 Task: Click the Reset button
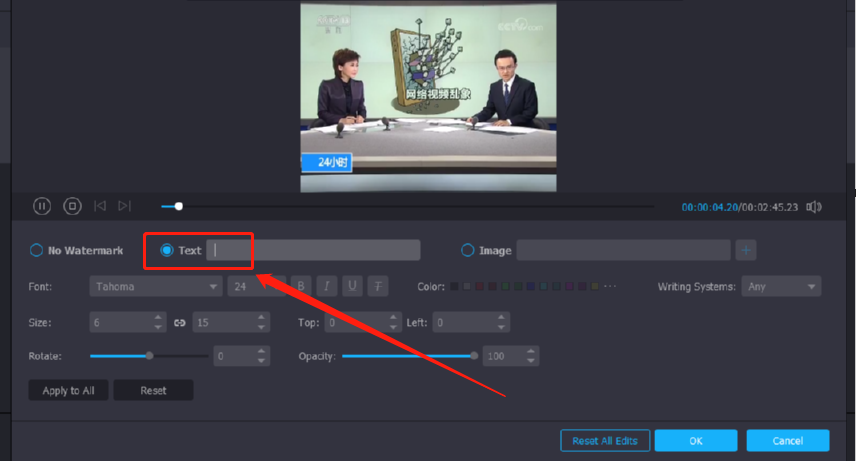point(153,390)
